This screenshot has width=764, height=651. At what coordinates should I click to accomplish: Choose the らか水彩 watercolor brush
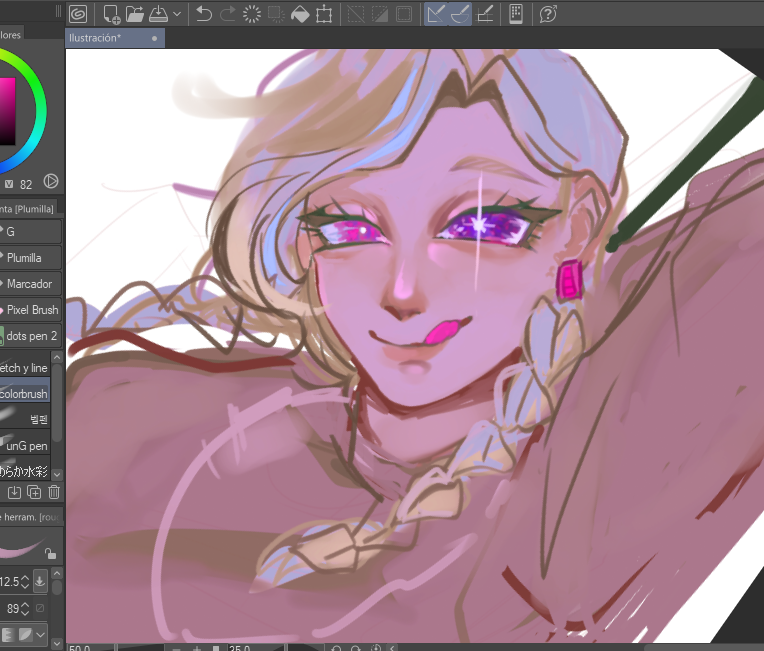pyautogui.click(x=25, y=470)
